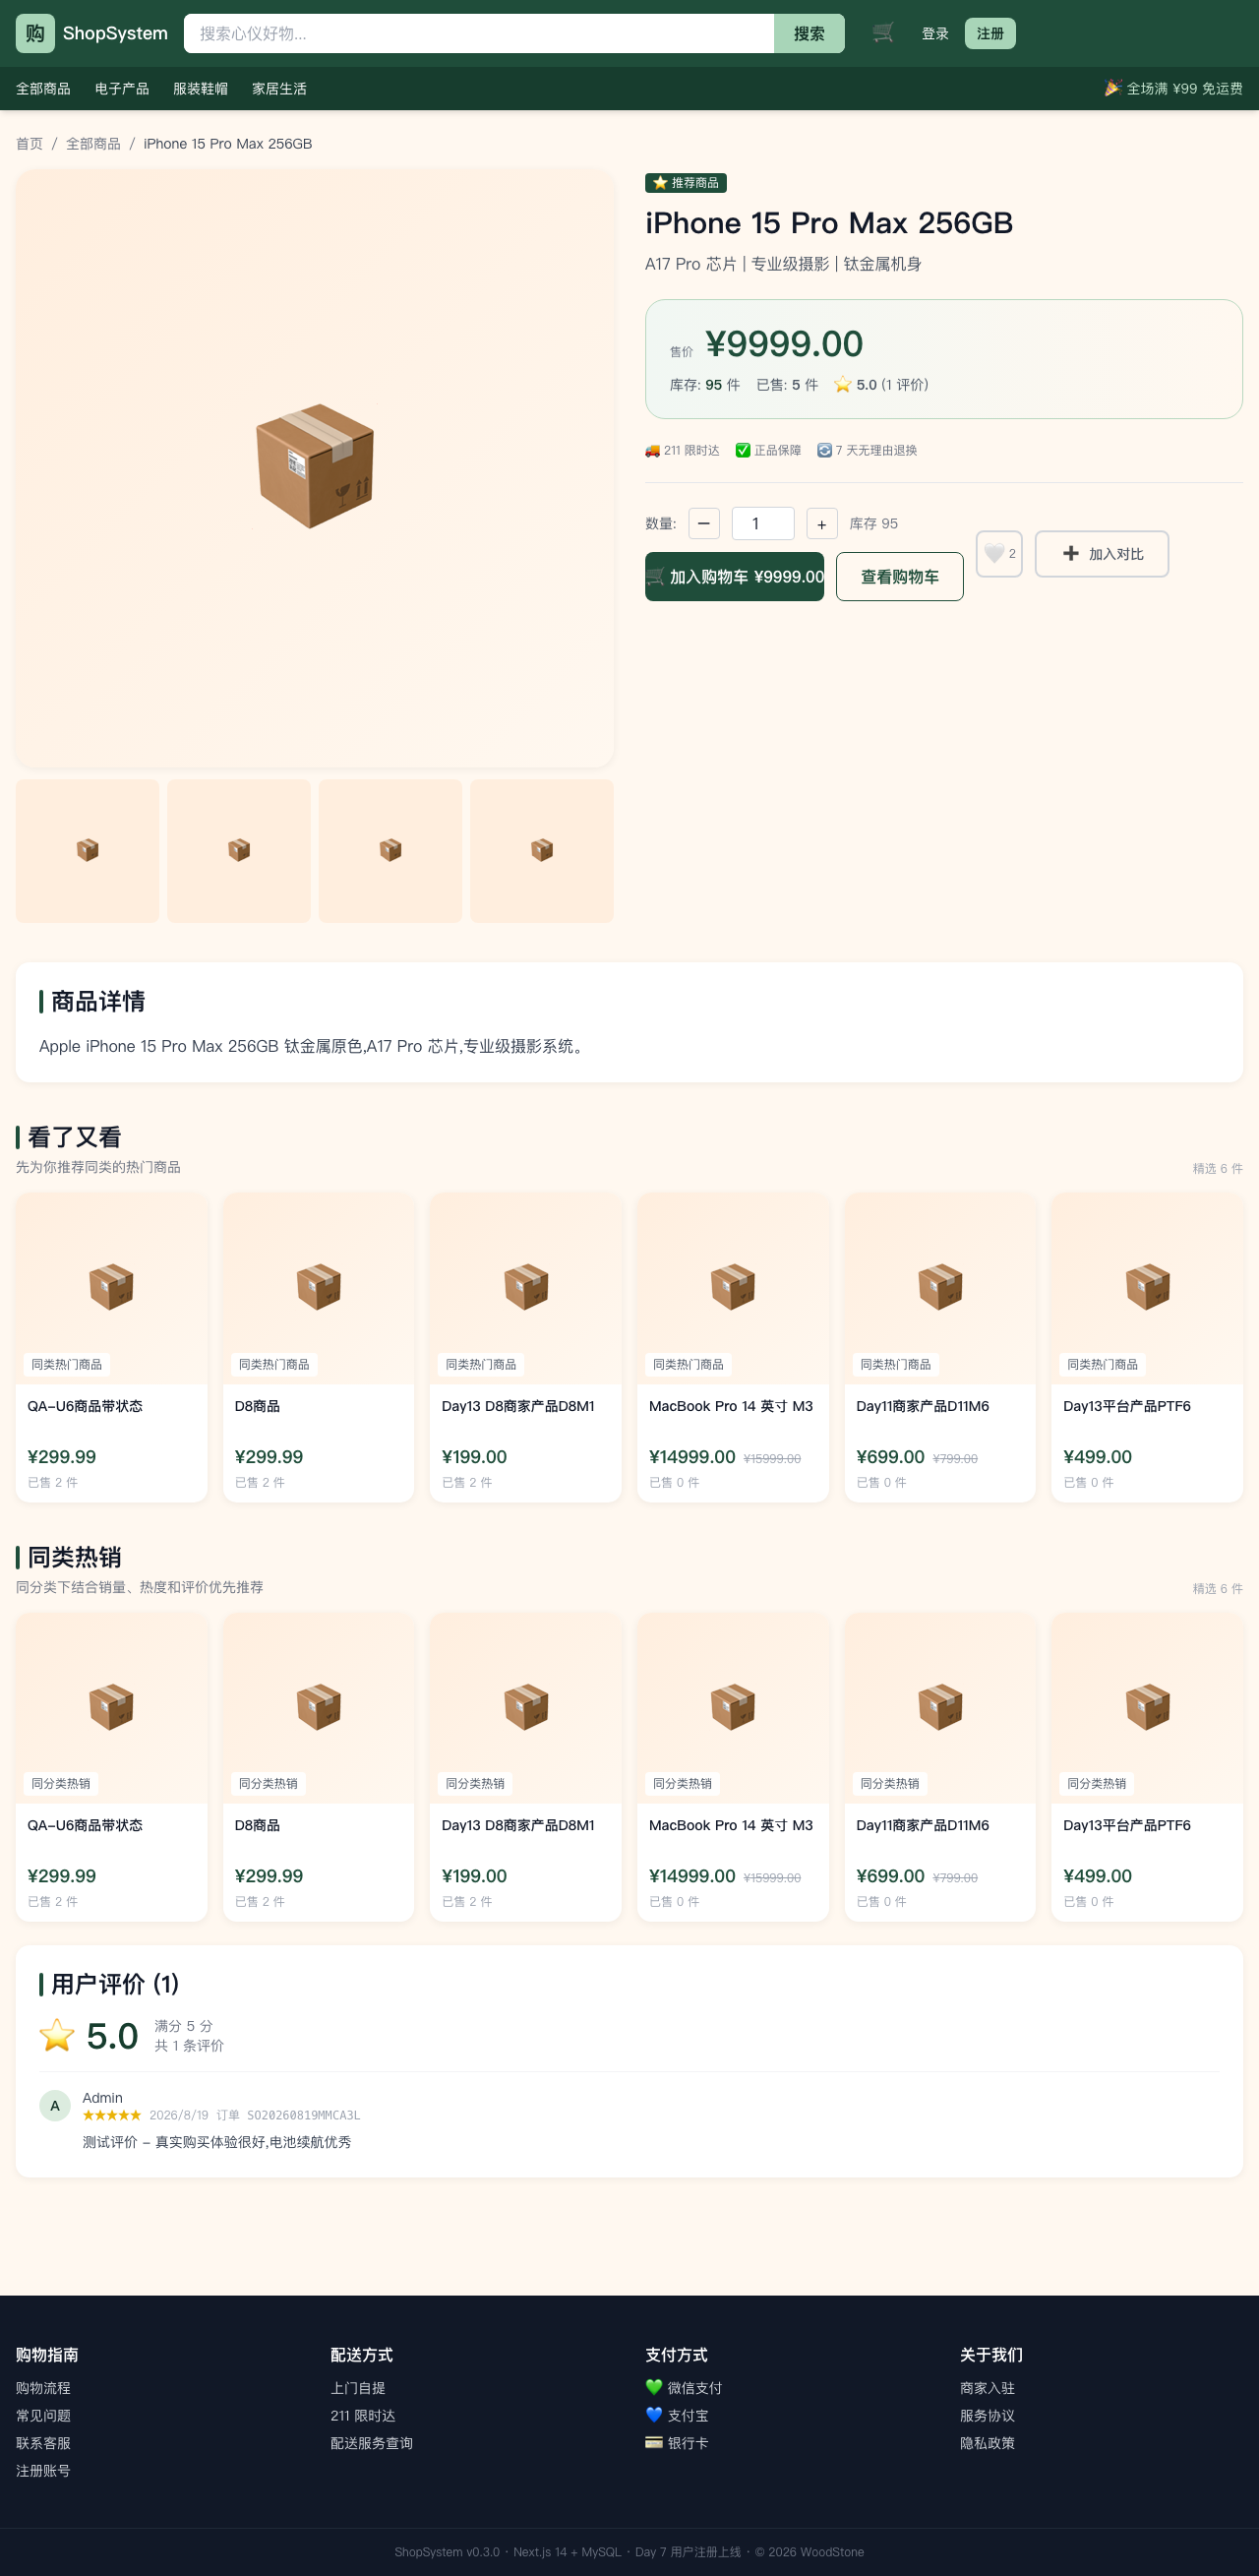Click the 211 限时达 delivery truck badge
The image size is (1259, 2576).
pos(682,451)
